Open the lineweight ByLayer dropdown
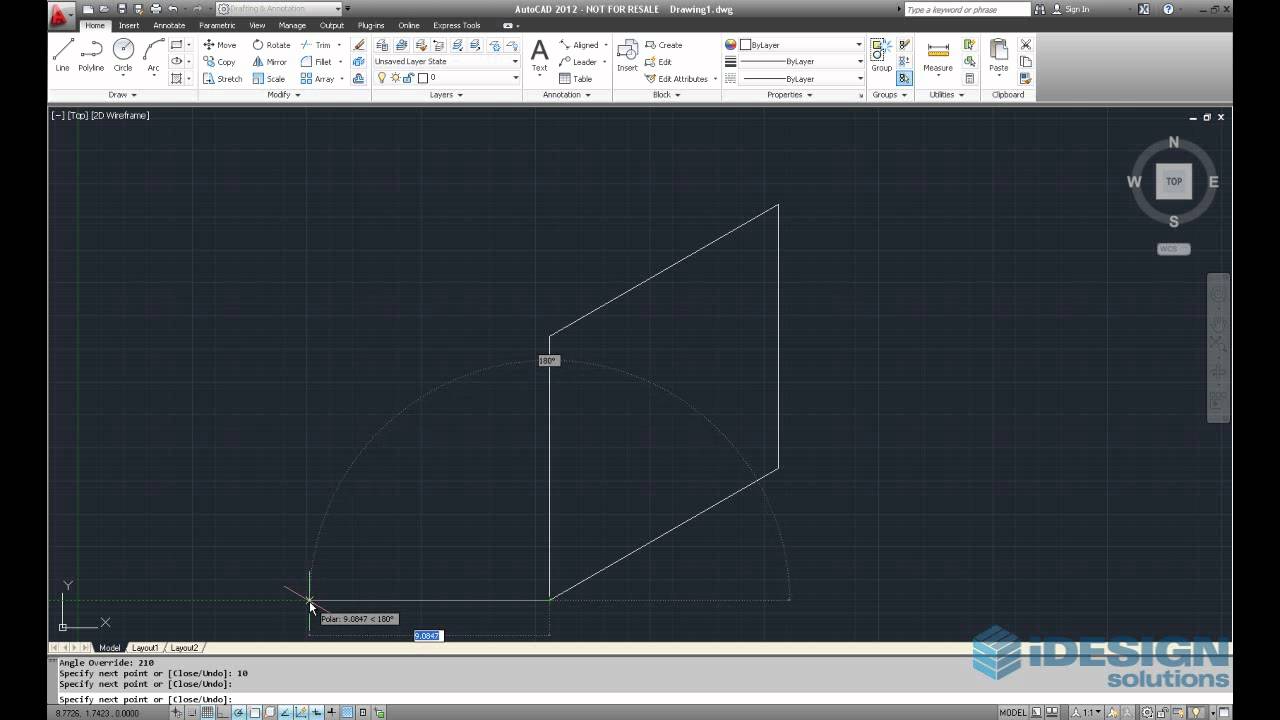Image resolution: width=1280 pixels, height=720 pixels. [801, 62]
